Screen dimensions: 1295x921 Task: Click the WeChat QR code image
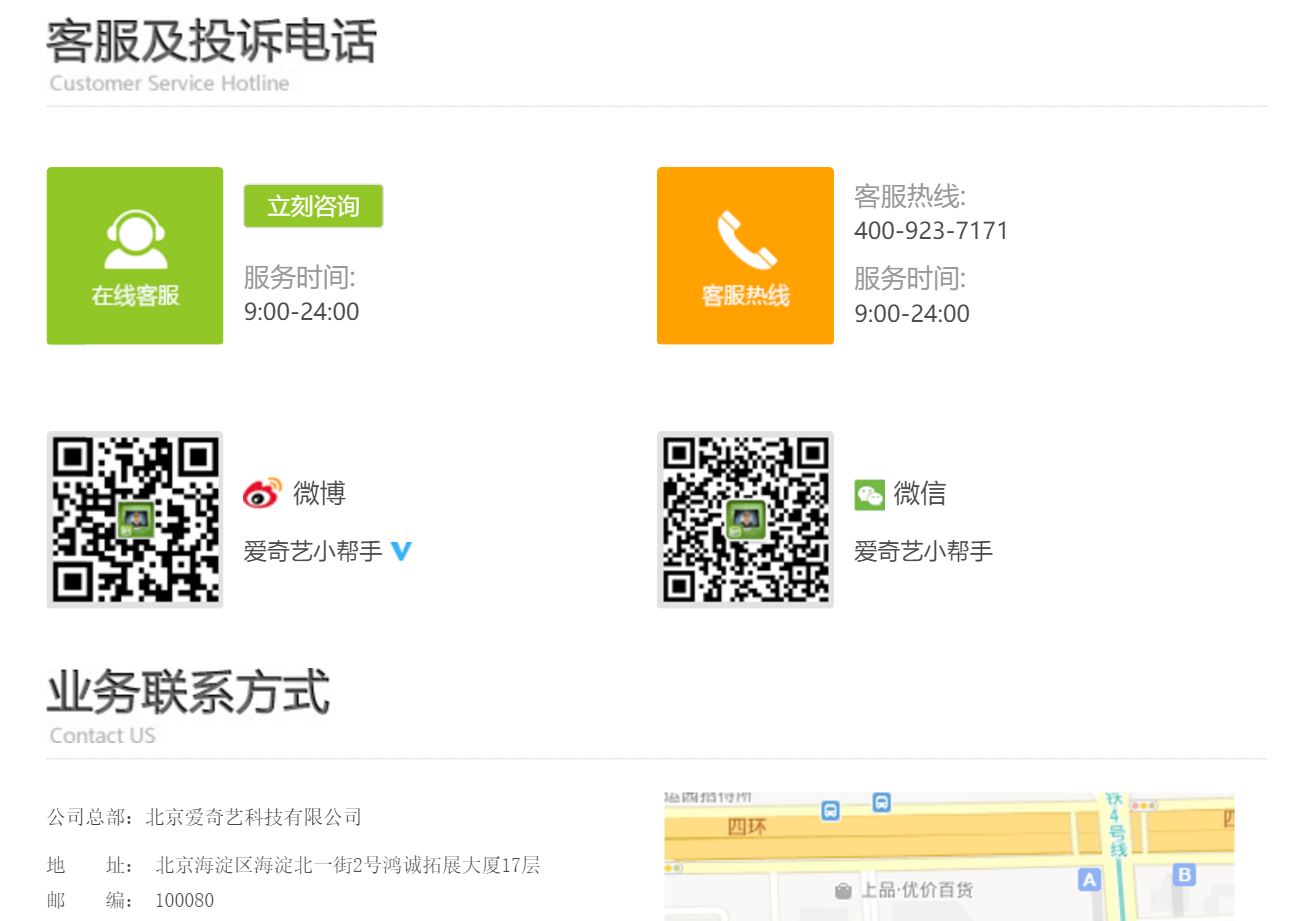[745, 520]
